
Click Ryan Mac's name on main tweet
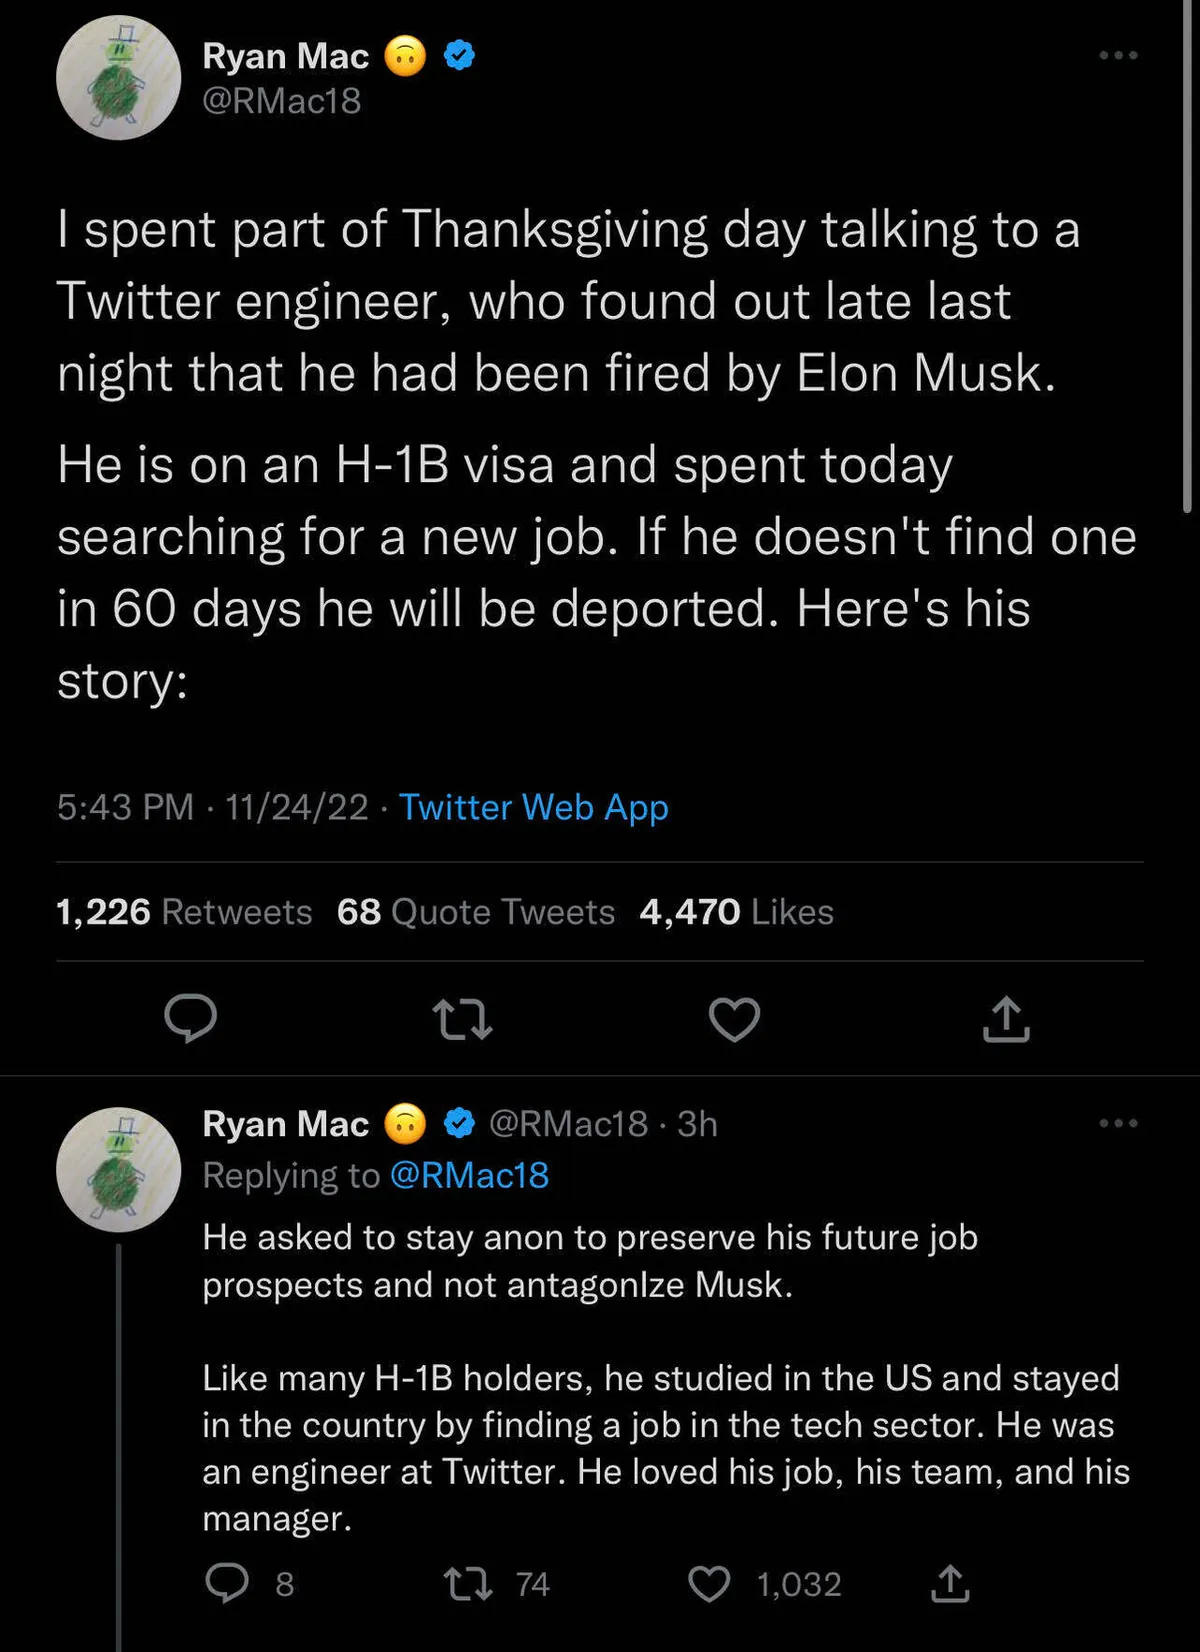(x=286, y=56)
